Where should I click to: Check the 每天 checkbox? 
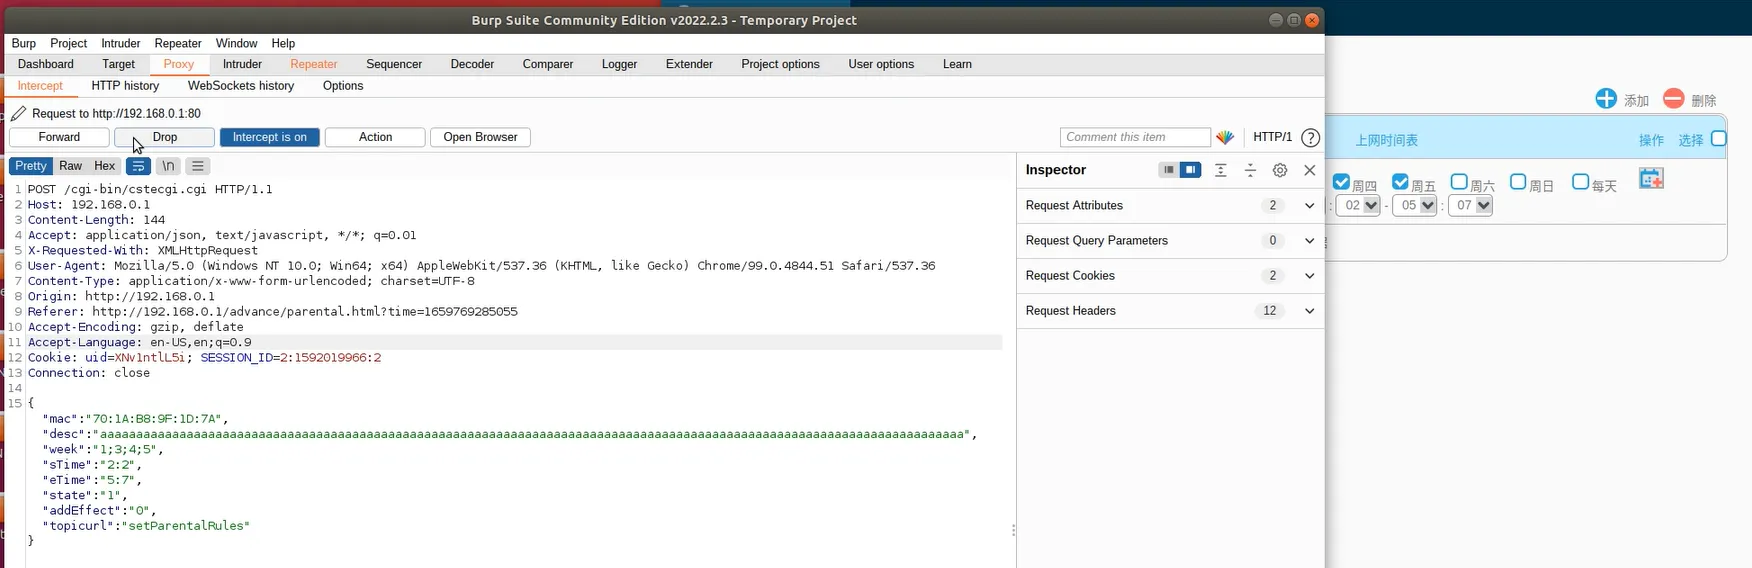click(1580, 182)
